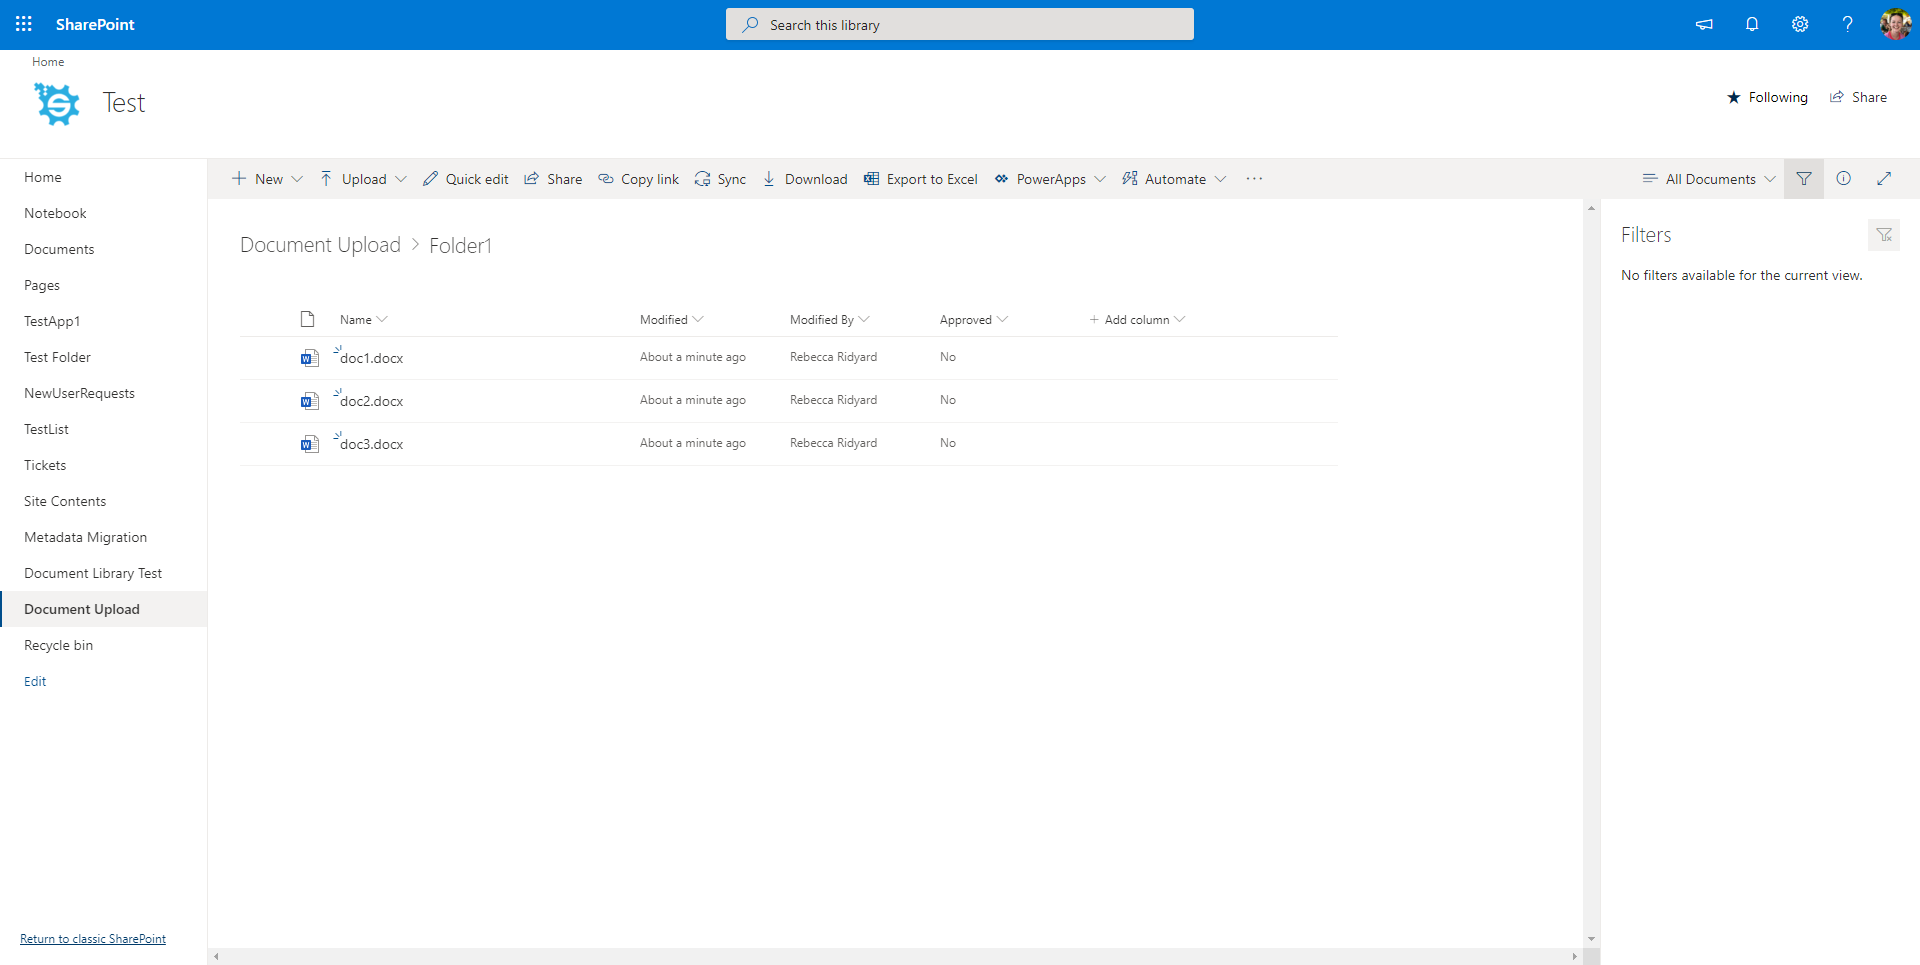Open the Upload dropdown menu

click(363, 179)
